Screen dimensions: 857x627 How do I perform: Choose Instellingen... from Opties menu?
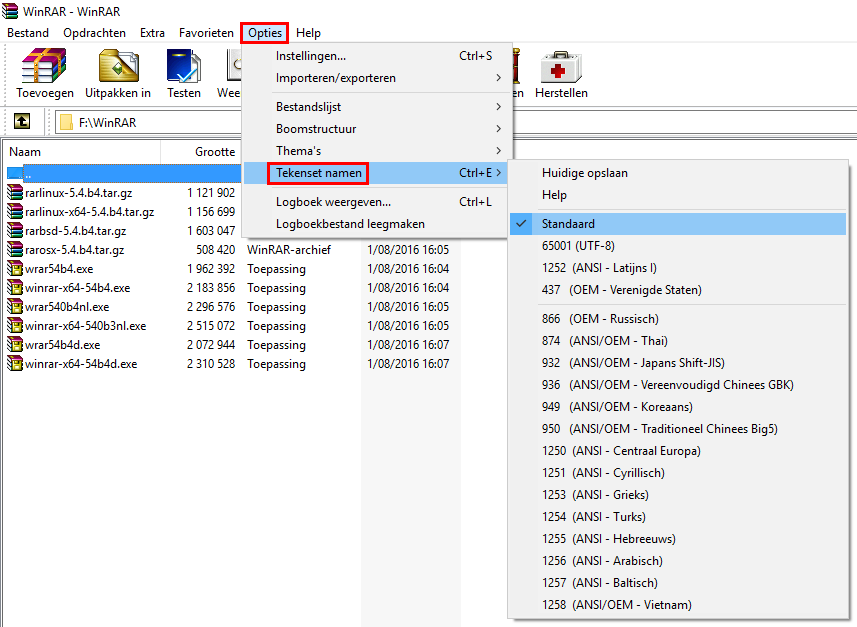(x=375, y=56)
